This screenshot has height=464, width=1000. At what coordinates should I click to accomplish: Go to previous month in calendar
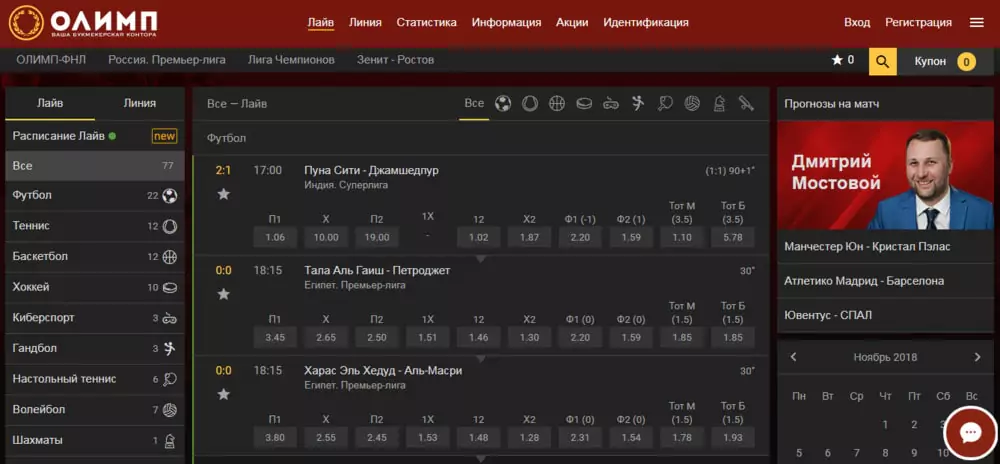tap(793, 357)
